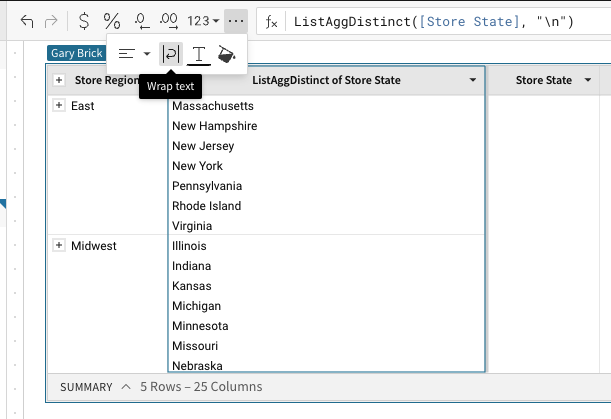The image size is (611, 419).
Task: Click the redo arrow icon
Action: 51,21
